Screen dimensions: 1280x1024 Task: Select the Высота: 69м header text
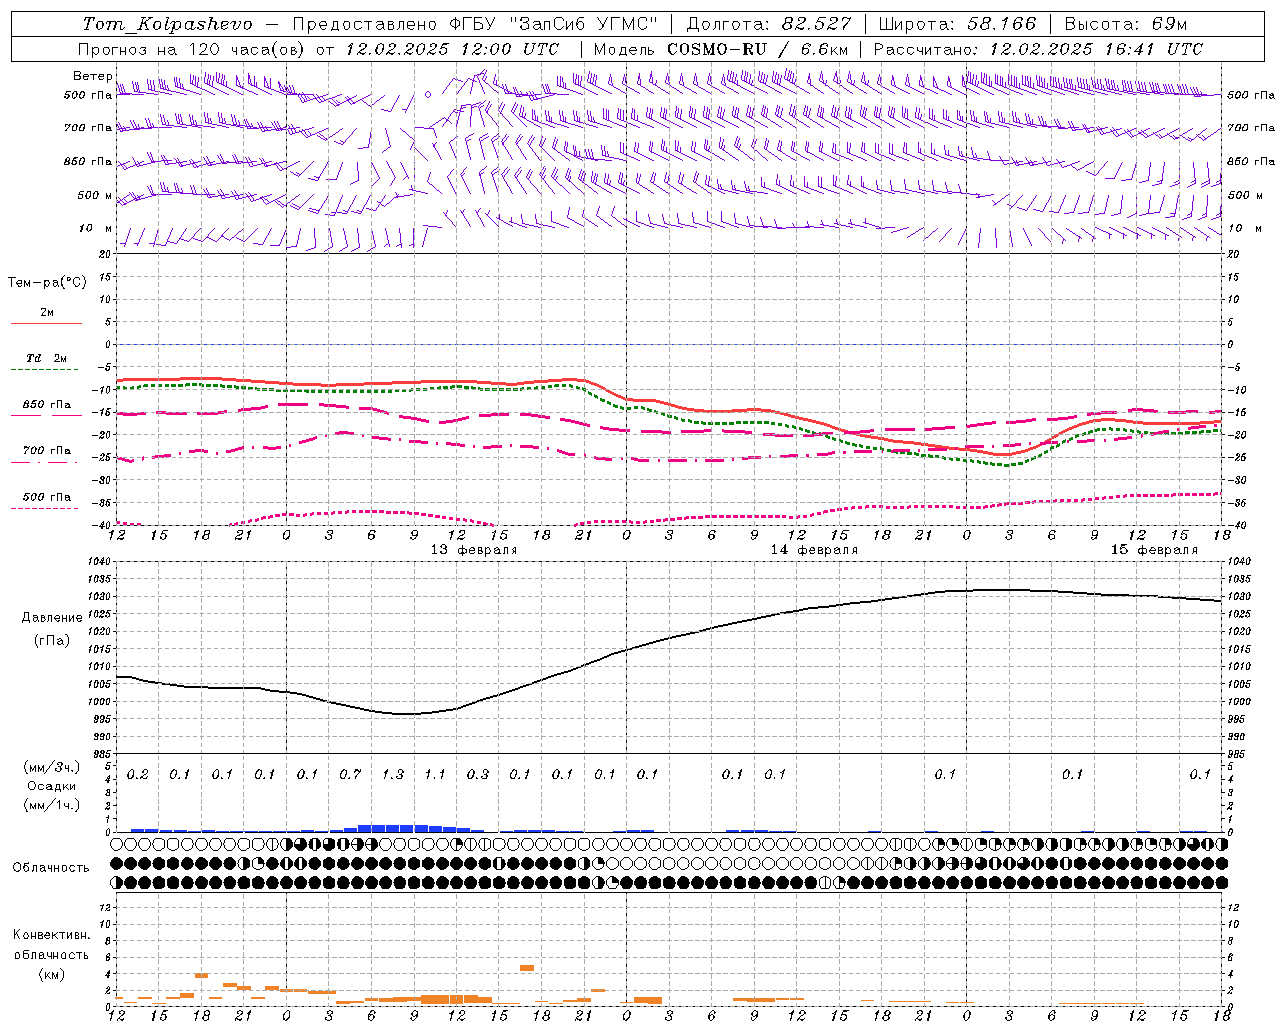tap(1126, 24)
